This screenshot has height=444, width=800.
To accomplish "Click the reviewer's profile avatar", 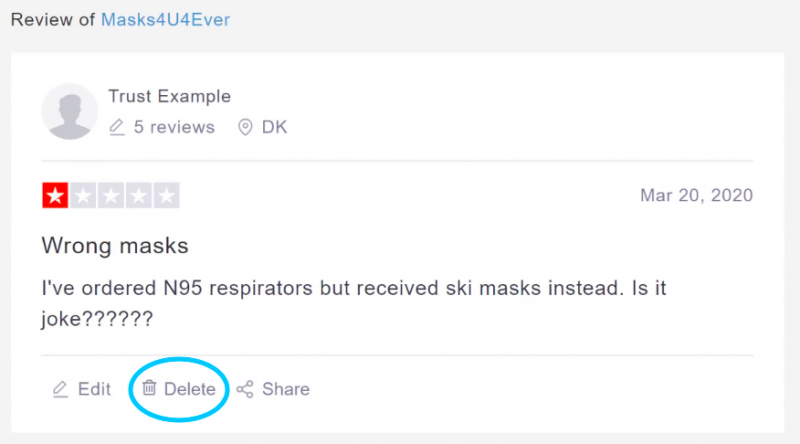I will coord(70,111).
